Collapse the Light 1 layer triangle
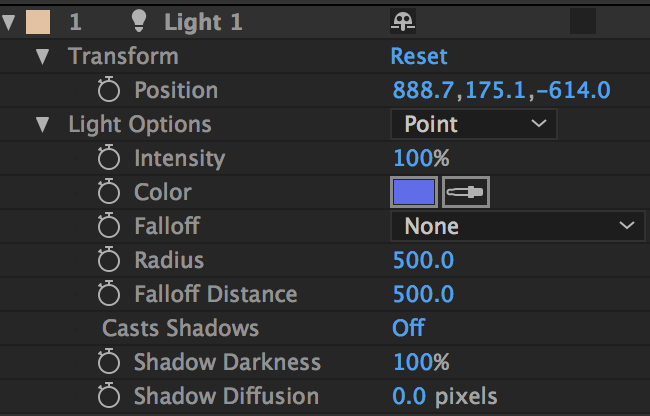Viewport: 650px width, 416px height. pos(8,22)
